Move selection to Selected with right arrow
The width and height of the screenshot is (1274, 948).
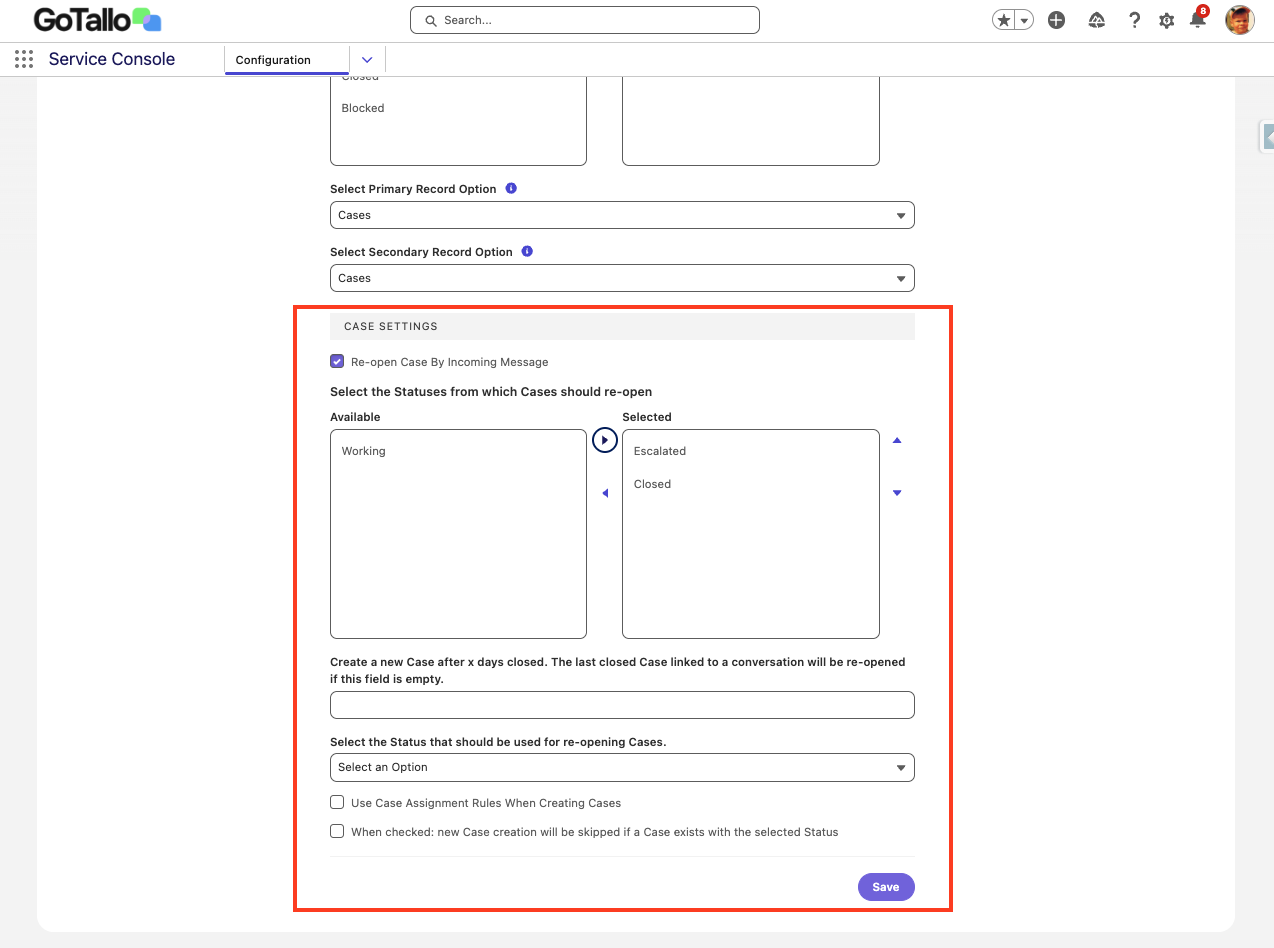coord(605,440)
